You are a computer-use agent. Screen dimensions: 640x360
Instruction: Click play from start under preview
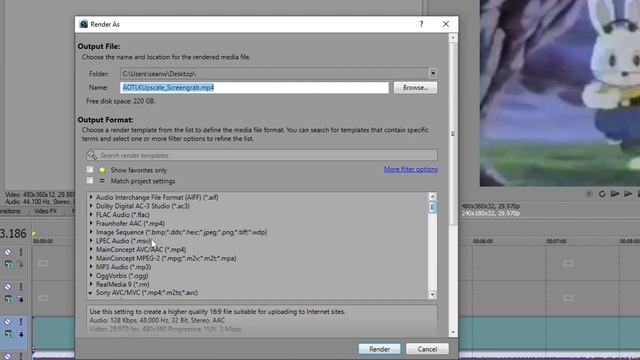[615, 194]
